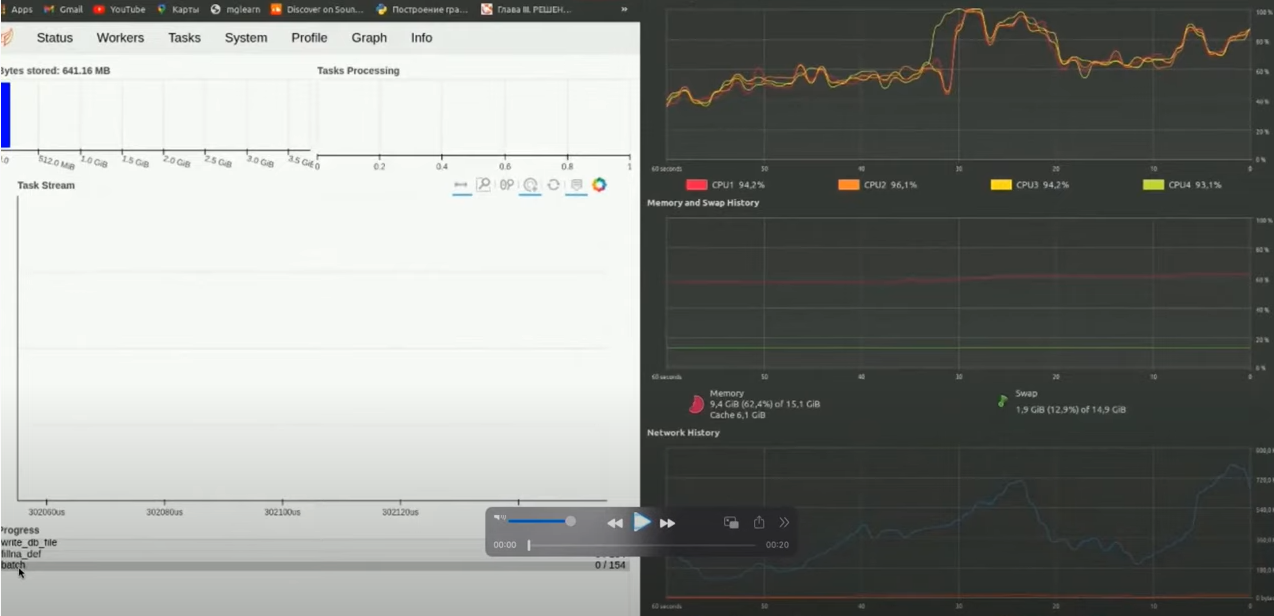Open the Bokeh logo link
The image size is (1274, 616).
[599, 185]
